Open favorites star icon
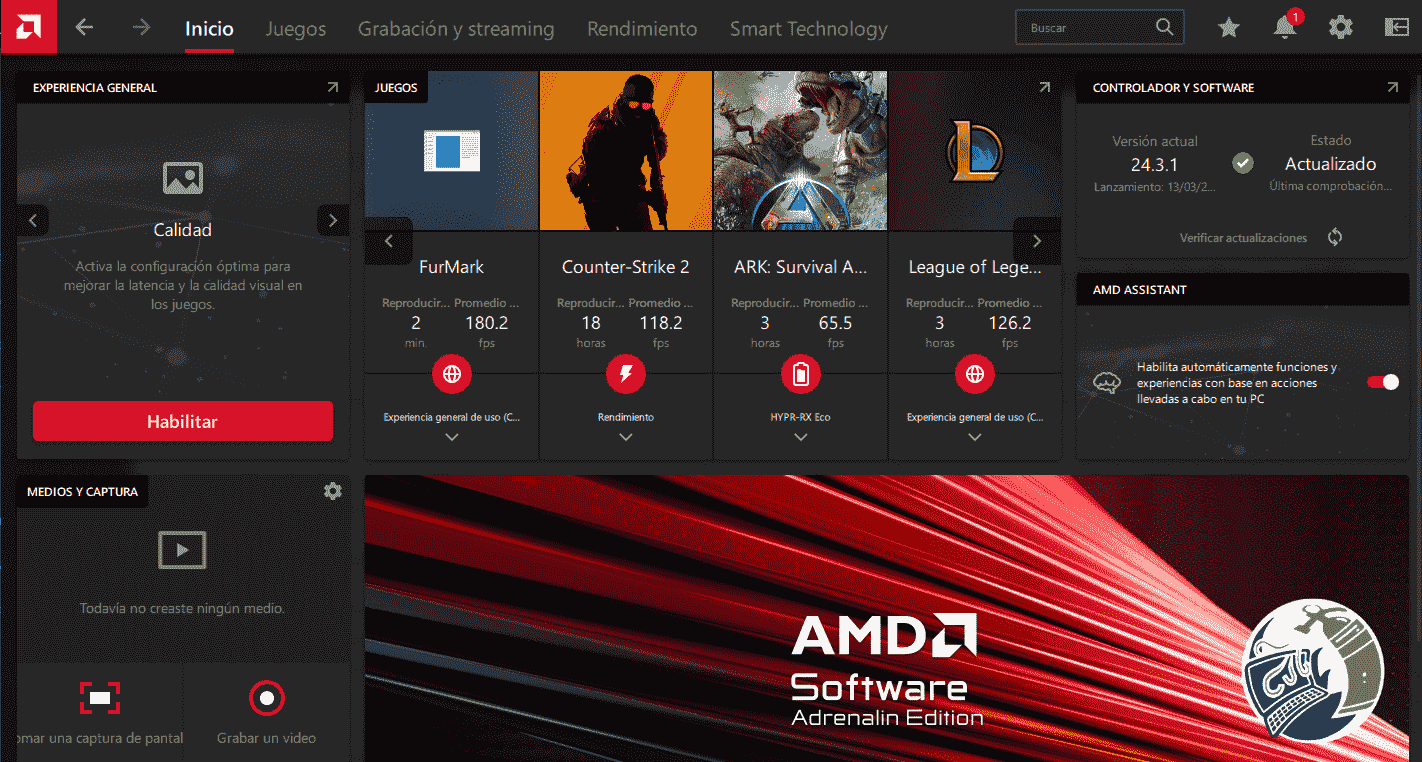This screenshot has width=1422, height=762. point(1229,28)
